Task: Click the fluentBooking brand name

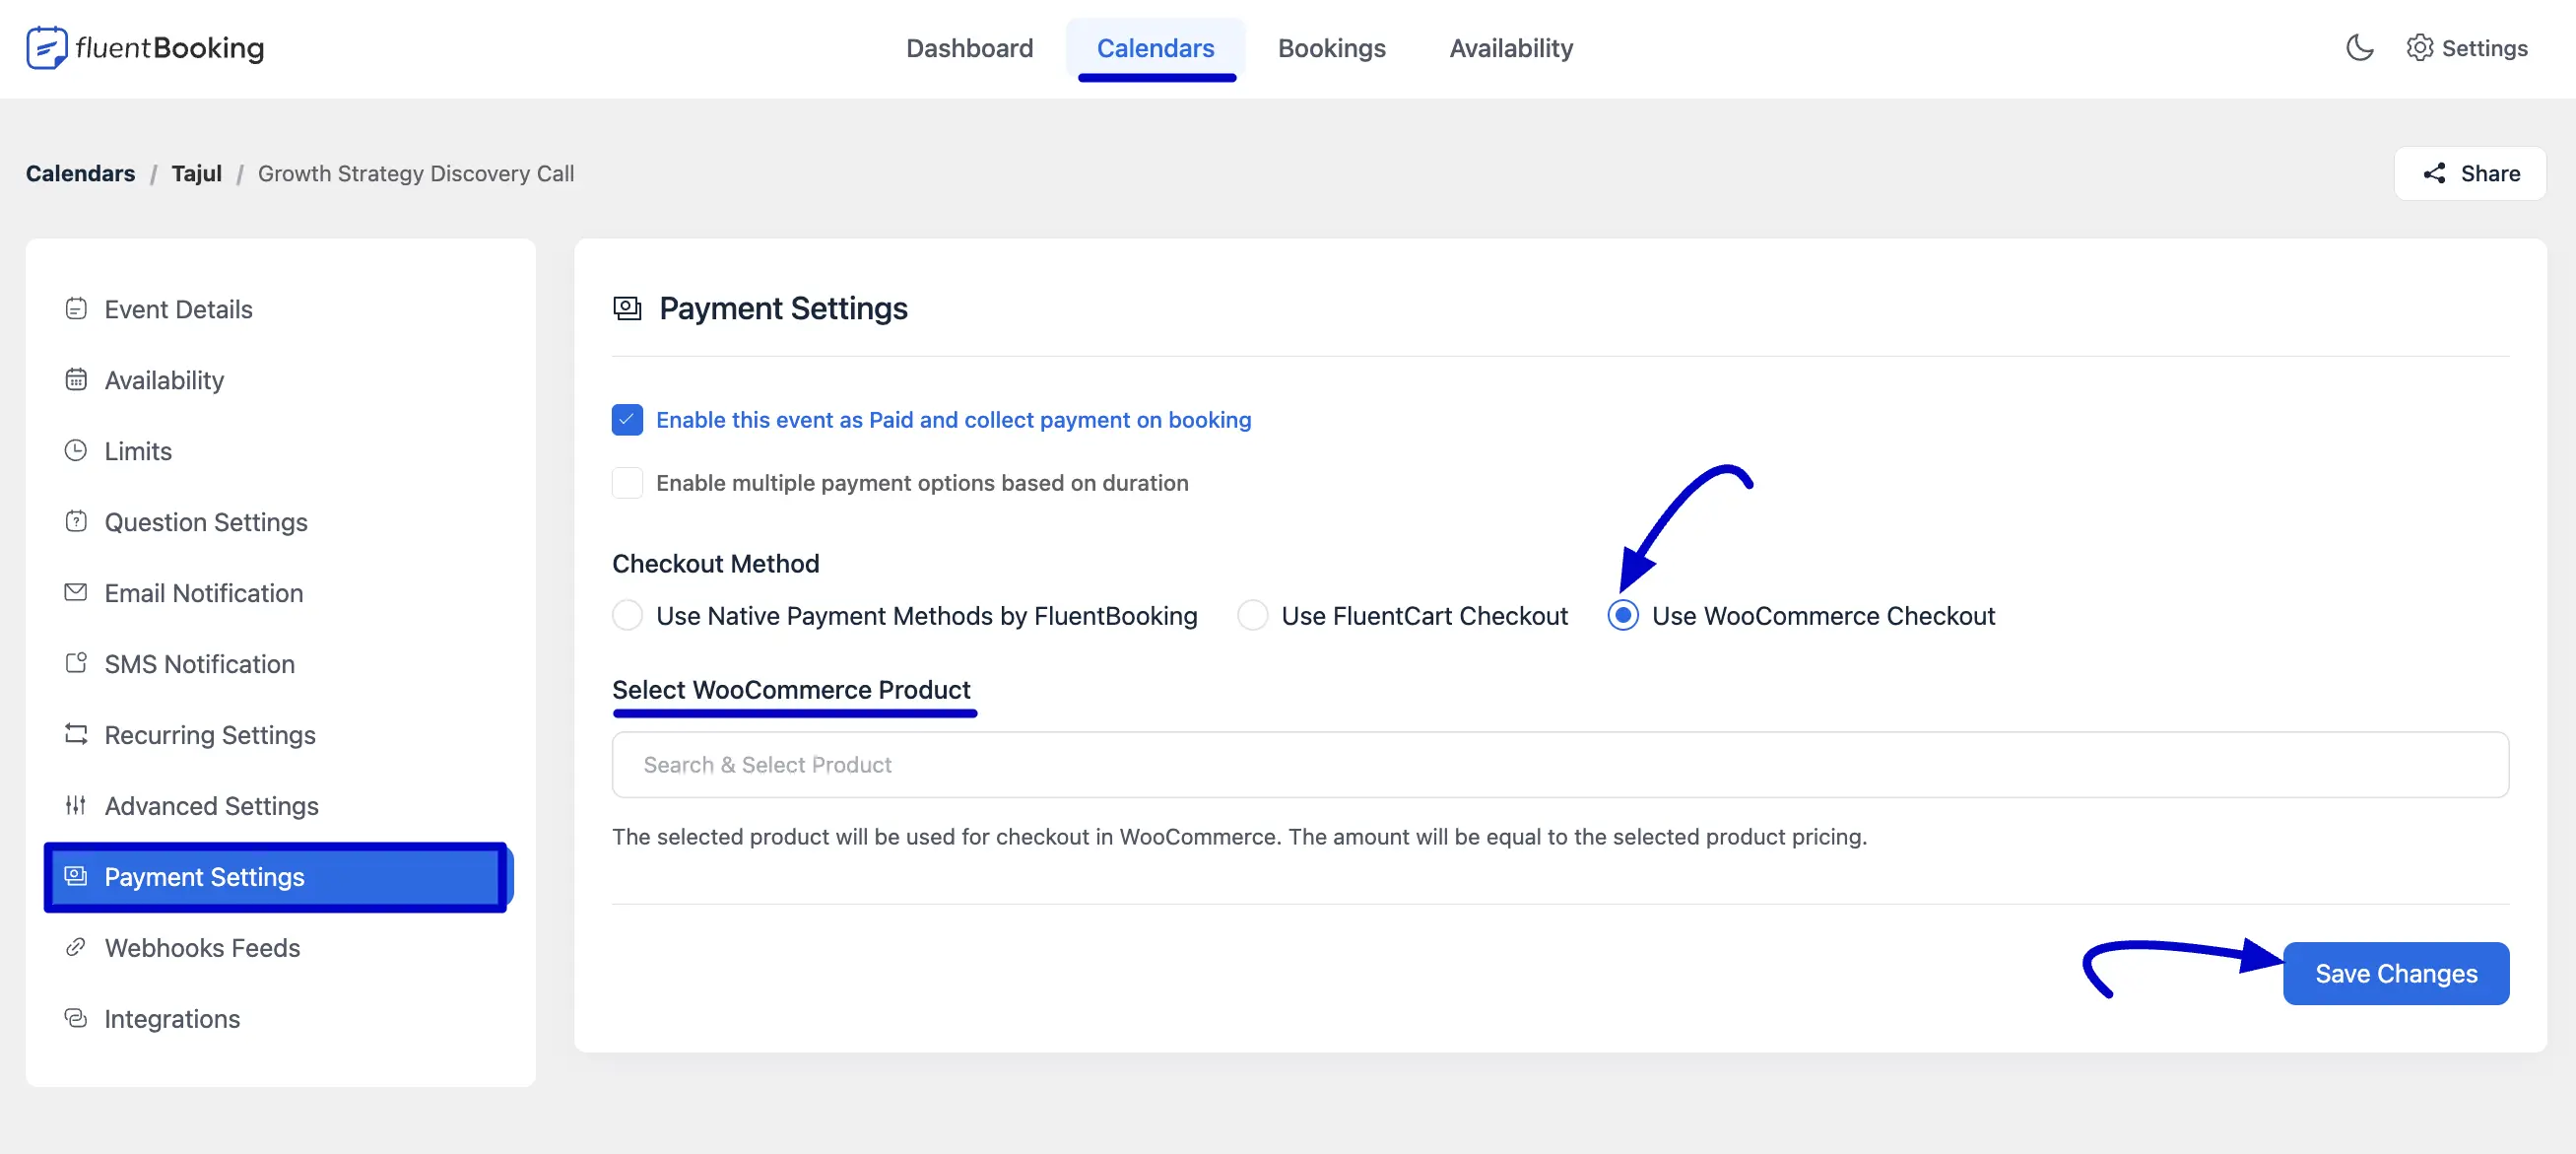Action: pos(169,48)
